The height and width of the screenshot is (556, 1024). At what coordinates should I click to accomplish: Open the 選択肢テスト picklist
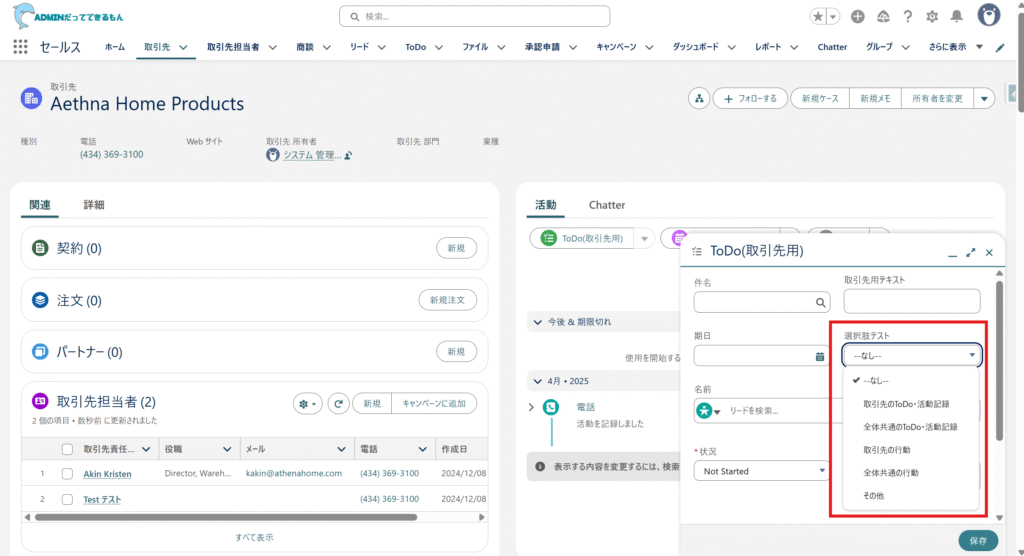pos(912,355)
